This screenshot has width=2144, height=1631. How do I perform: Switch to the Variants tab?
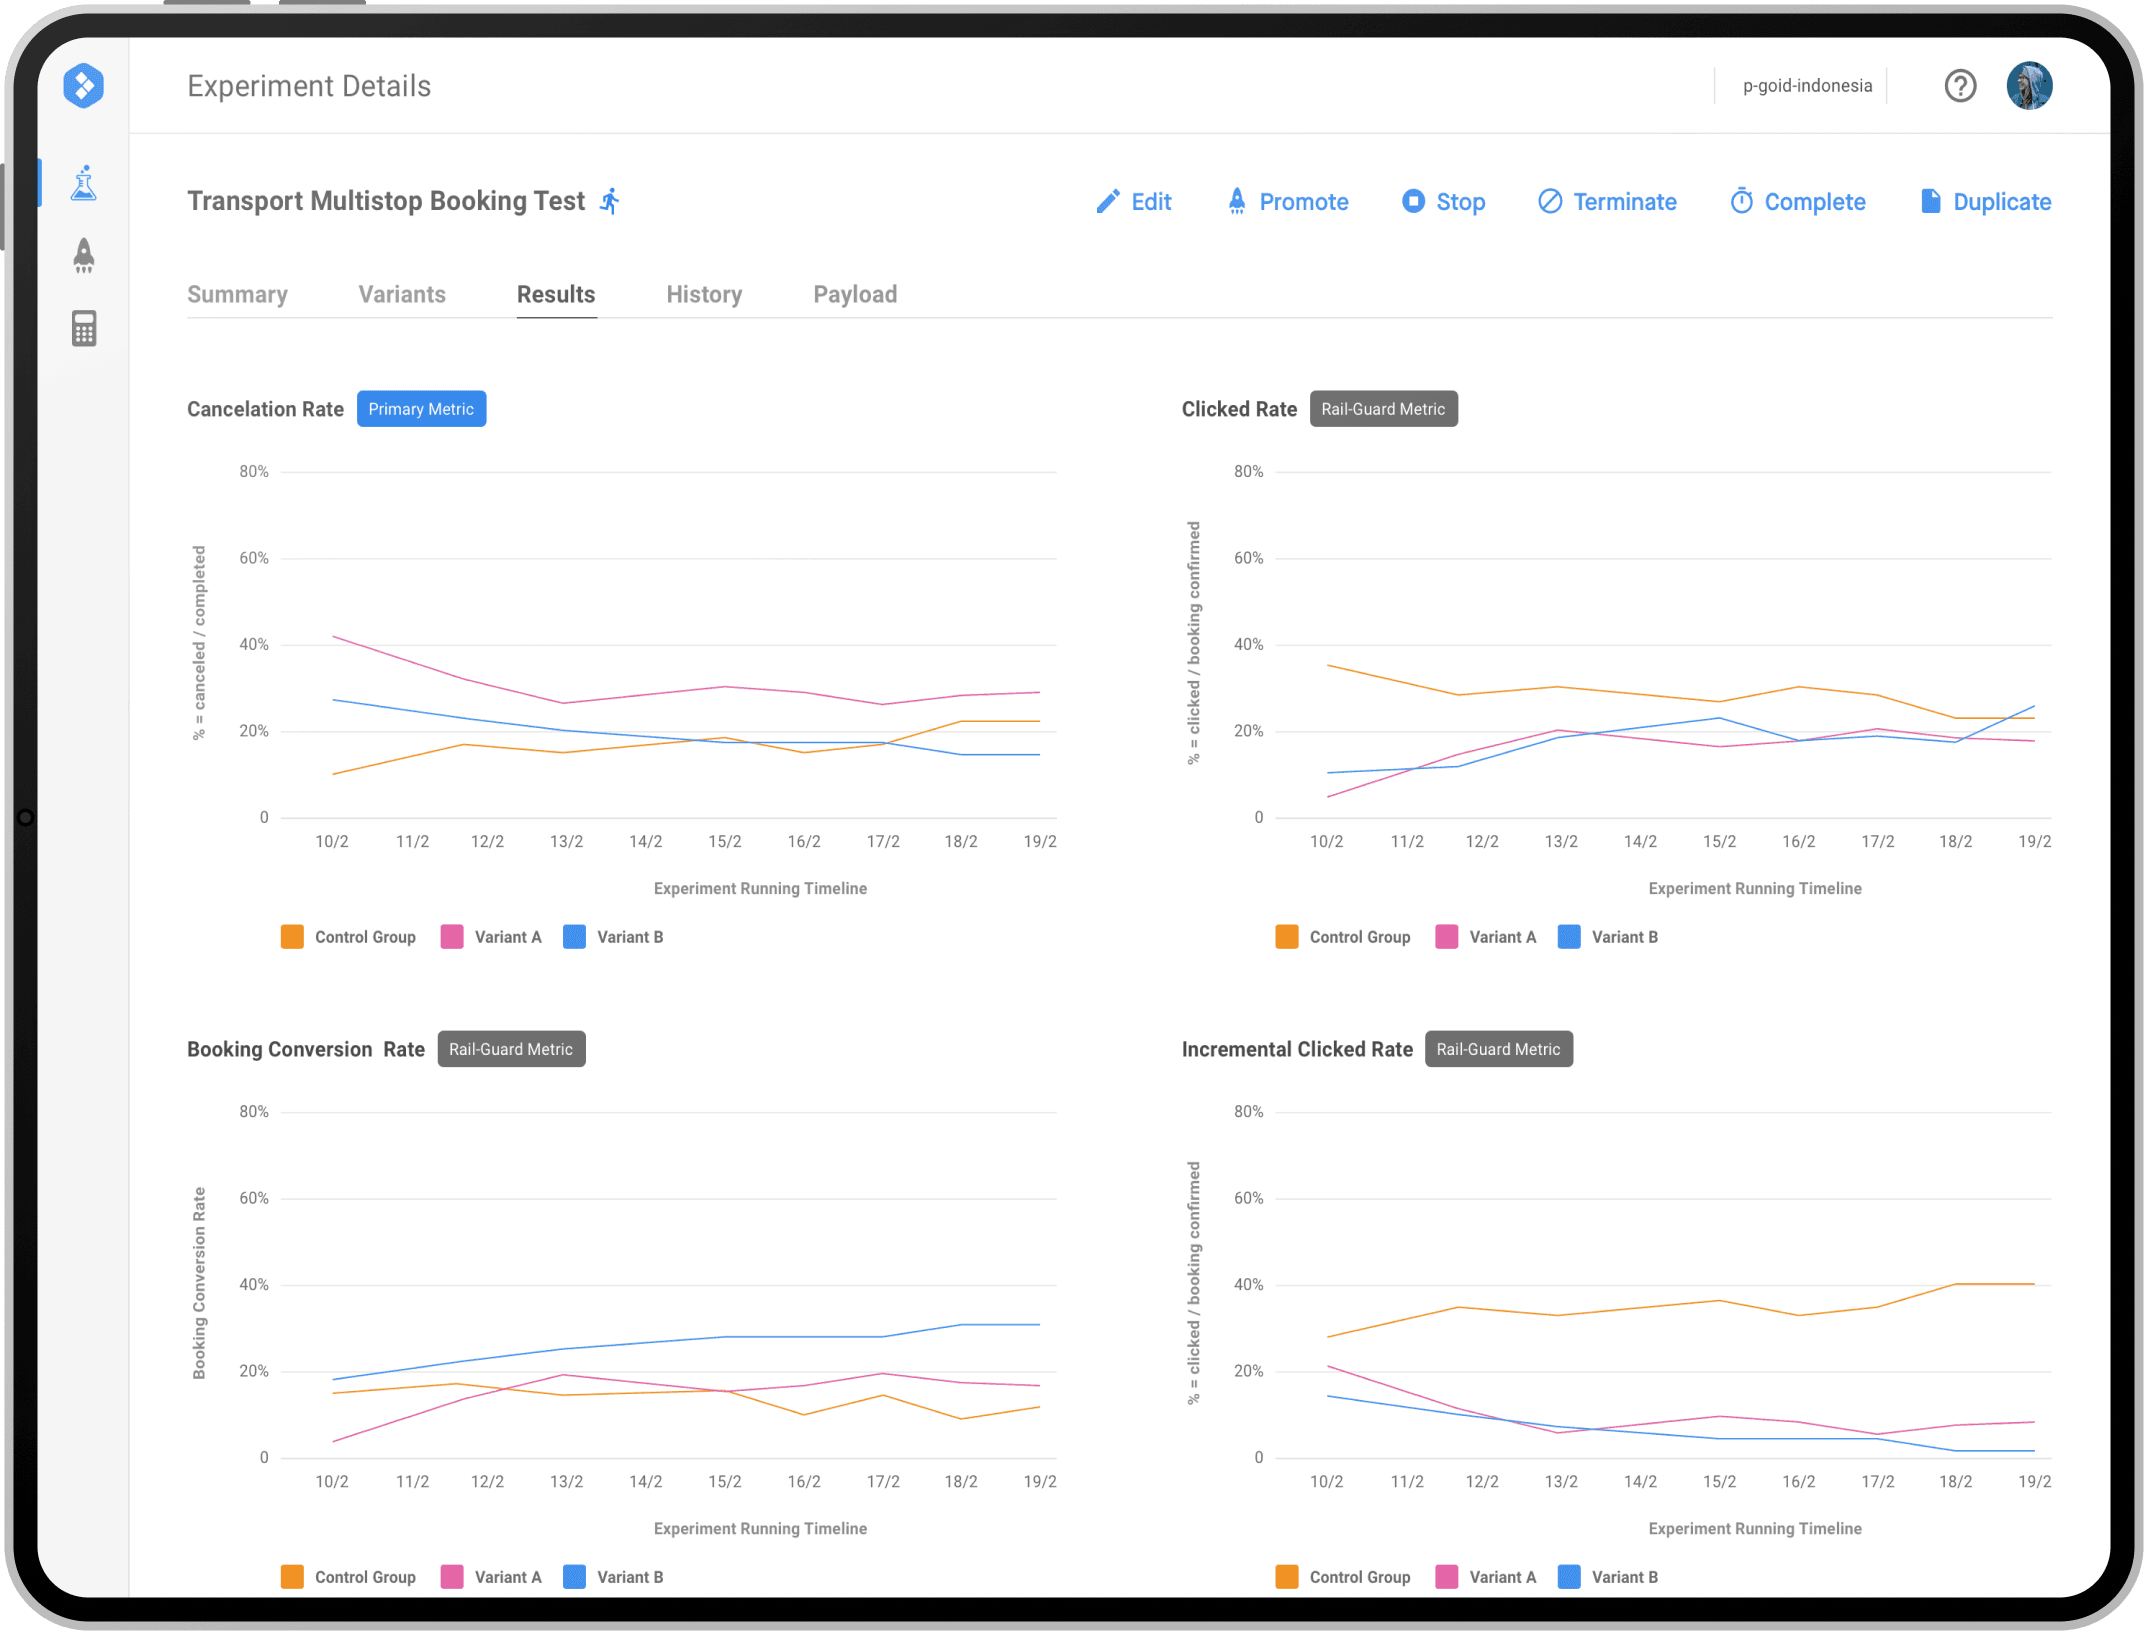(402, 294)
